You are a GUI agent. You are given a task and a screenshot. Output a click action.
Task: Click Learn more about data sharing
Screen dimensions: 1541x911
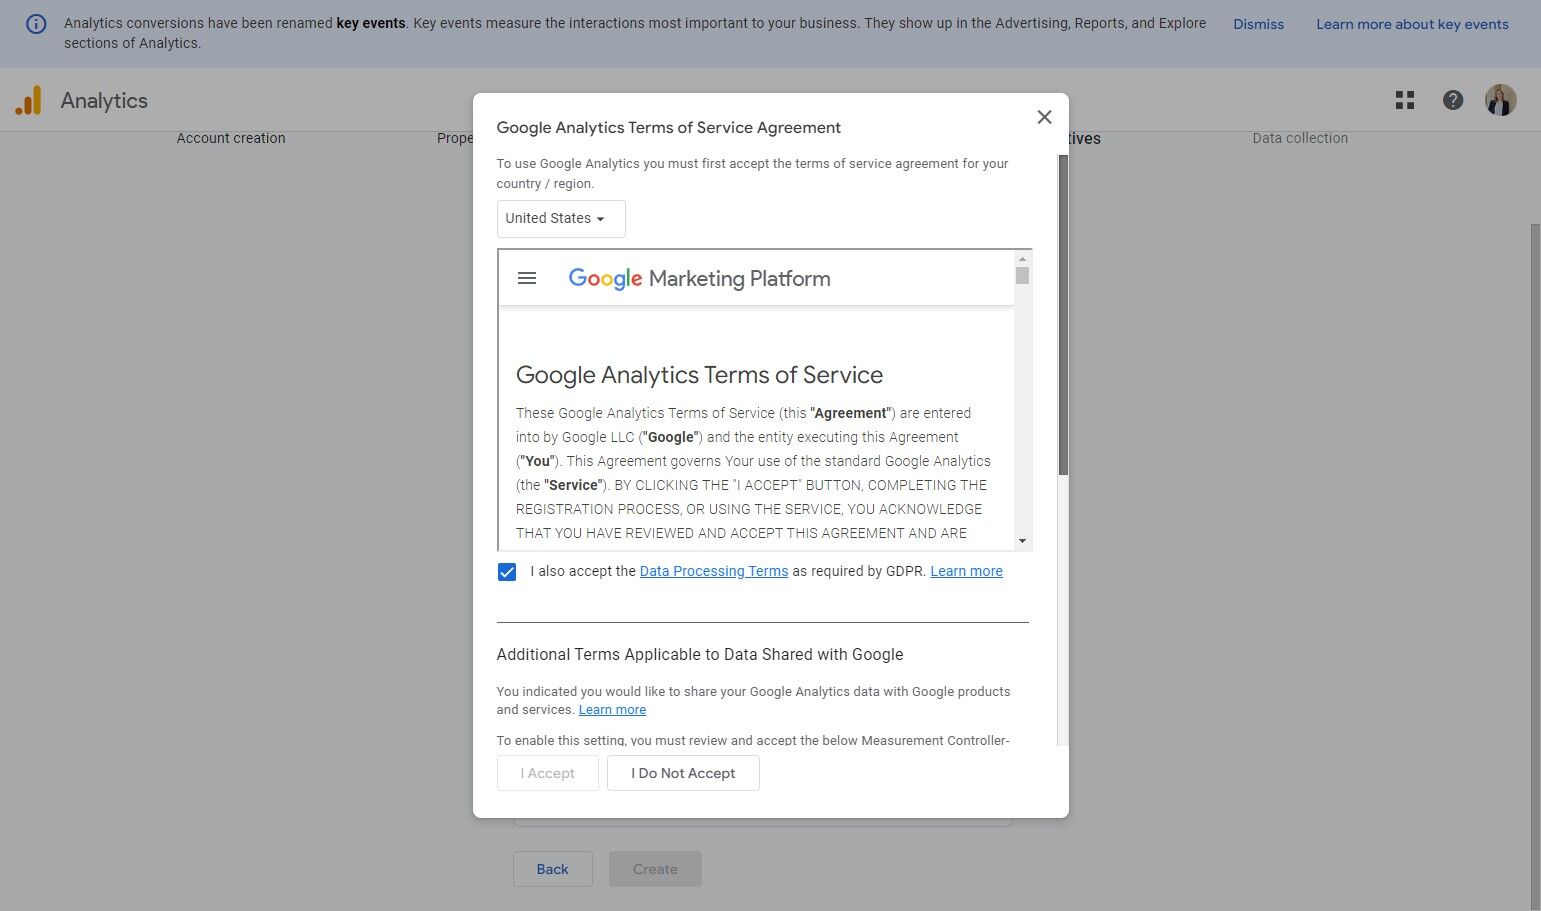[x=612, y=710]
